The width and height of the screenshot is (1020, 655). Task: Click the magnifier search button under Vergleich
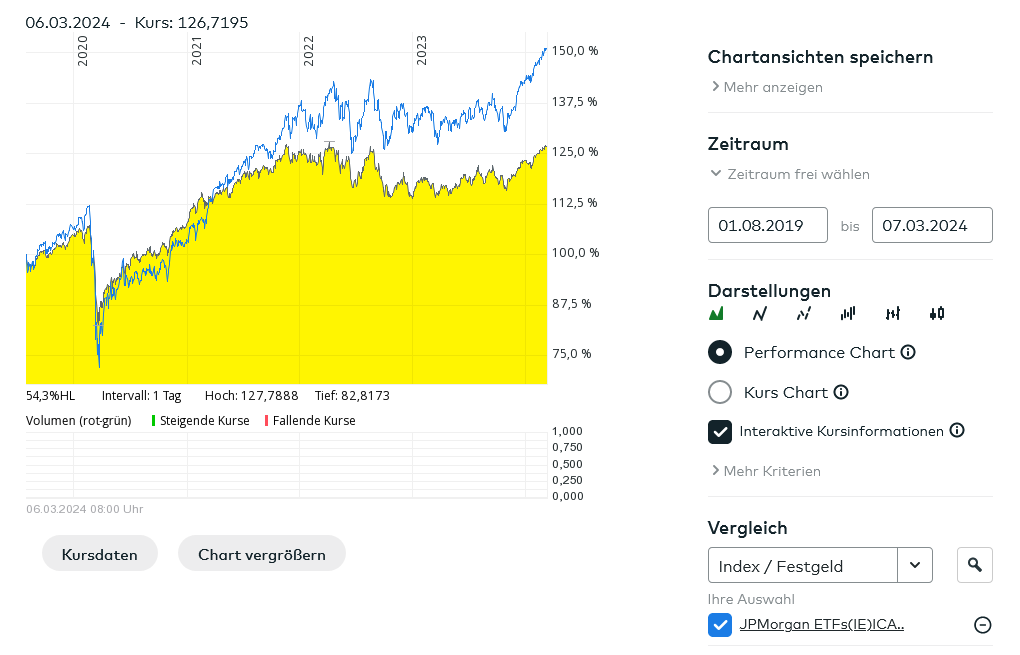coord(975,565)
